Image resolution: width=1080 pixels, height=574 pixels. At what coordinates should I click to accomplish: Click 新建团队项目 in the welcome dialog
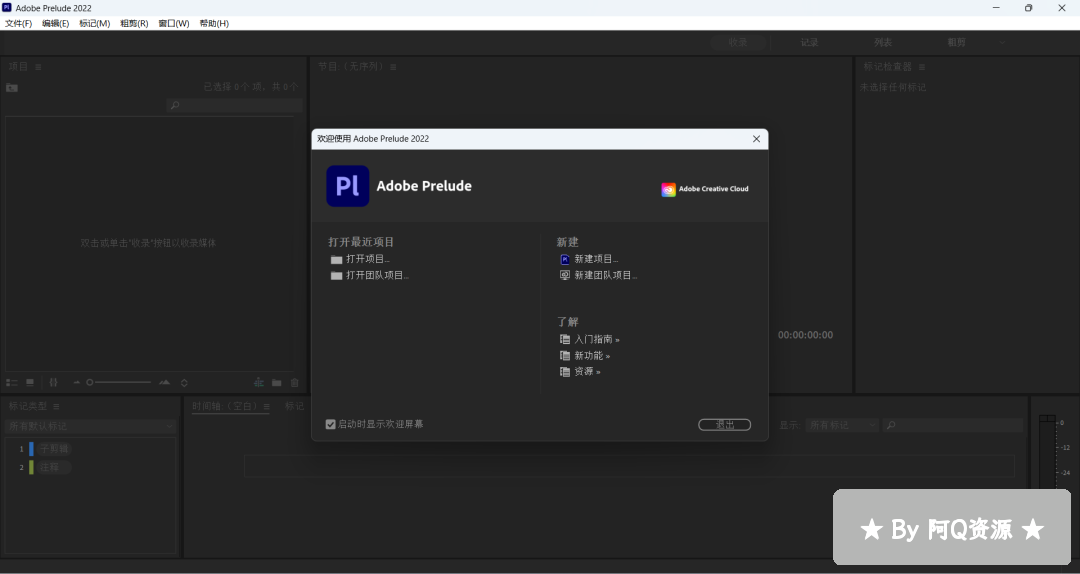[x=599, y=275]
